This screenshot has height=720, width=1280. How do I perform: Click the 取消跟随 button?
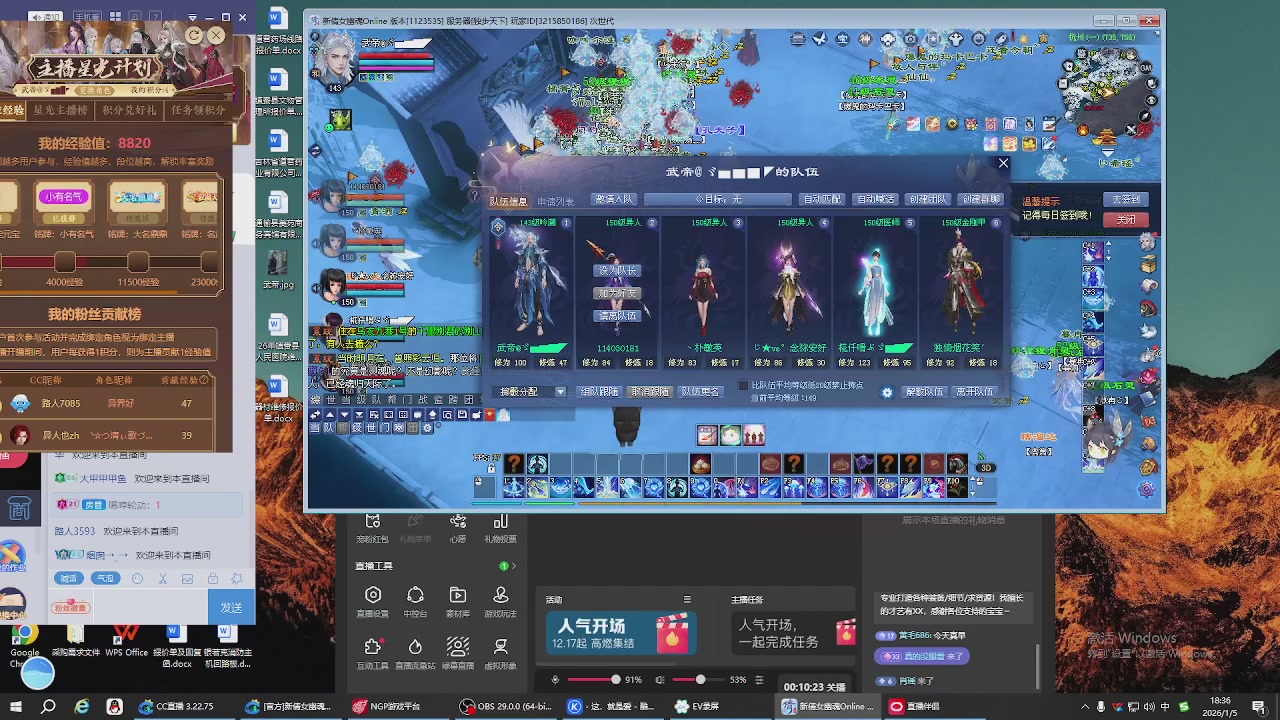(650, 392)
